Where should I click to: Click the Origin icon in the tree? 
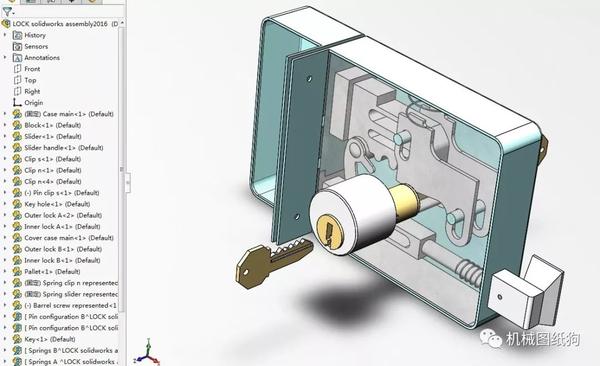coord(17,103)
